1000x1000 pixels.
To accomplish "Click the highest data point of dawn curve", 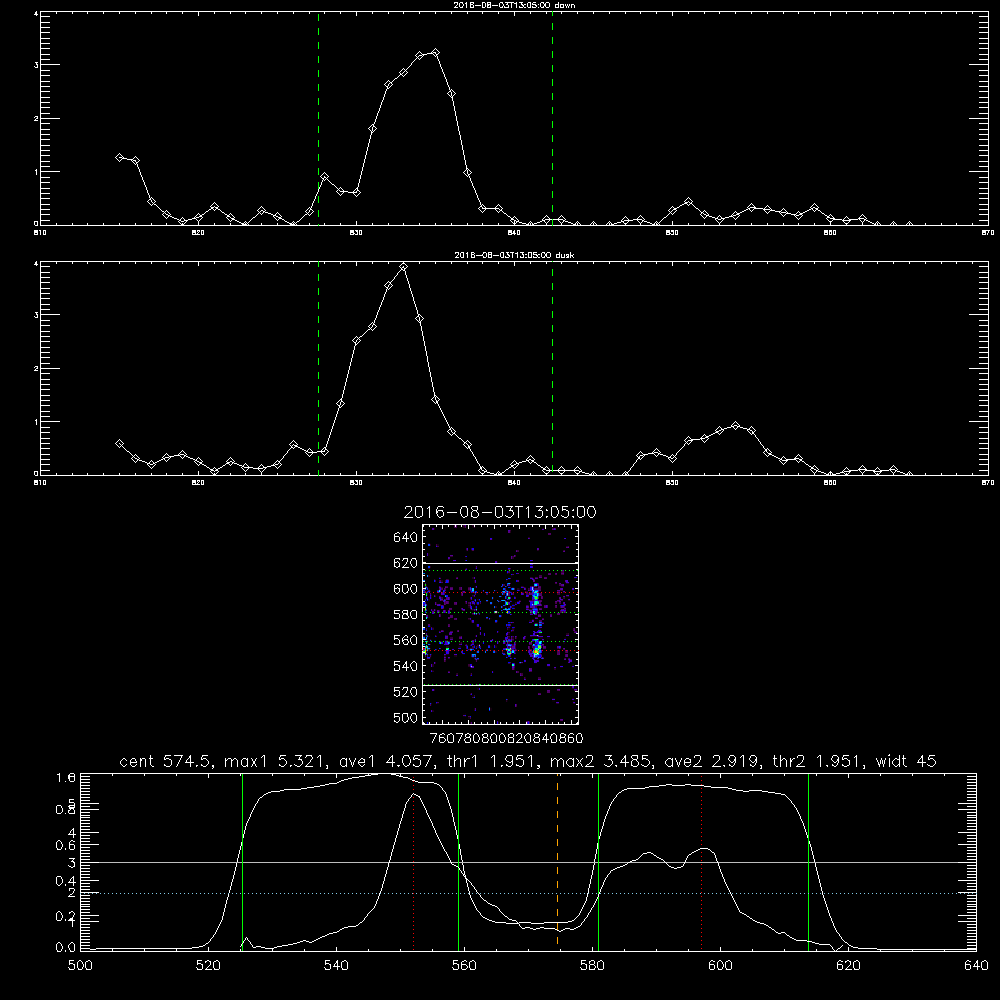I will pyautogui.click(x=435, y=53).
